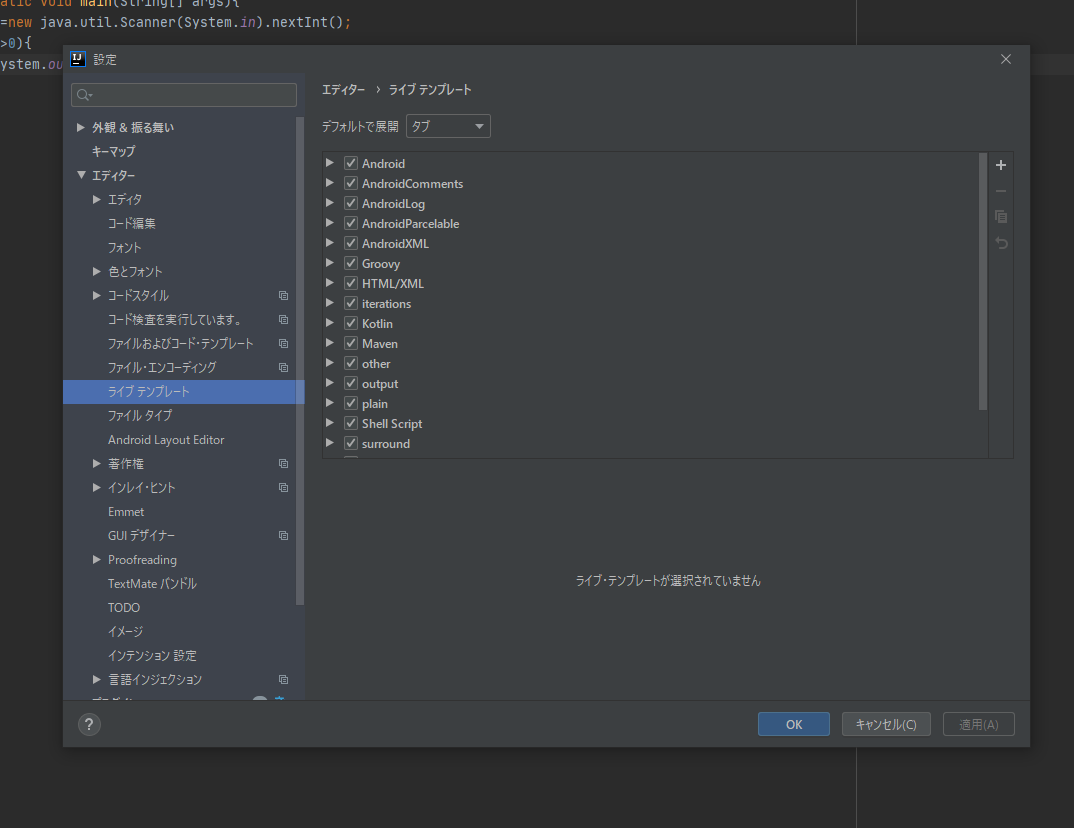Select the イメージ tree item
This screenshot has height=828, width=1074.
click(125, 631)
